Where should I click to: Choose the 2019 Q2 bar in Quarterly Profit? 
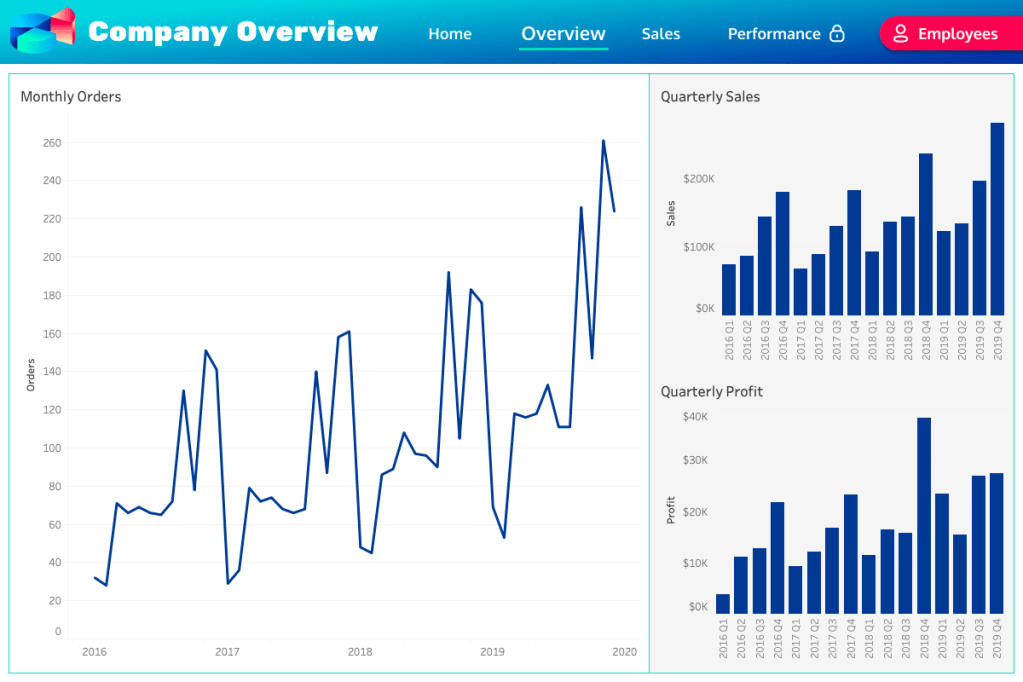960,574
